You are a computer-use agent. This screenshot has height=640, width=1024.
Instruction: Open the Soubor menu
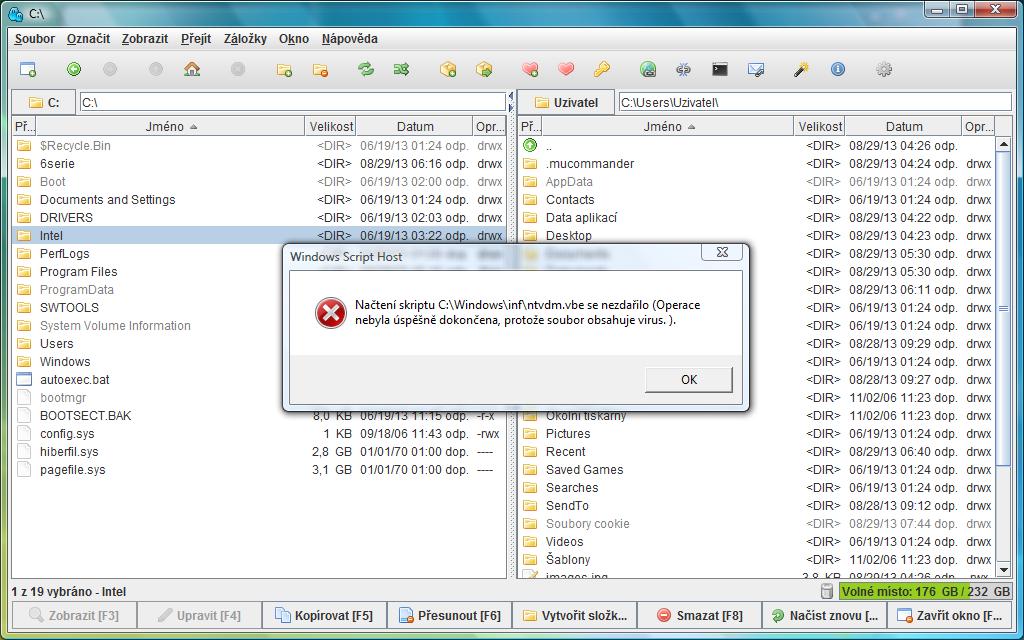click(x=35, y=39)
